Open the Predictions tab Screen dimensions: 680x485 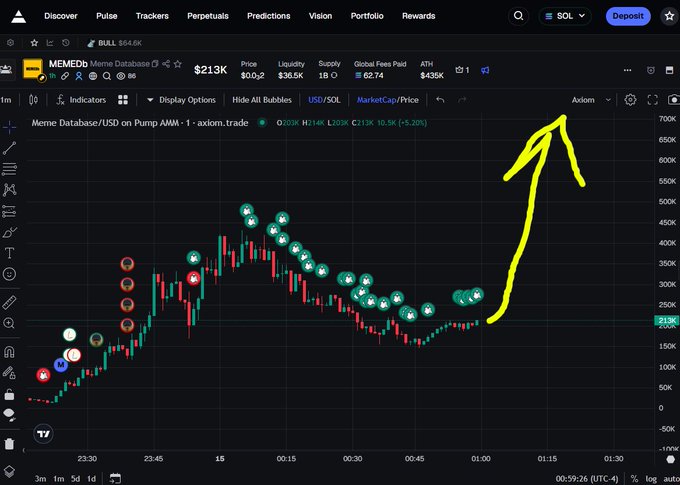click(269, 16)
